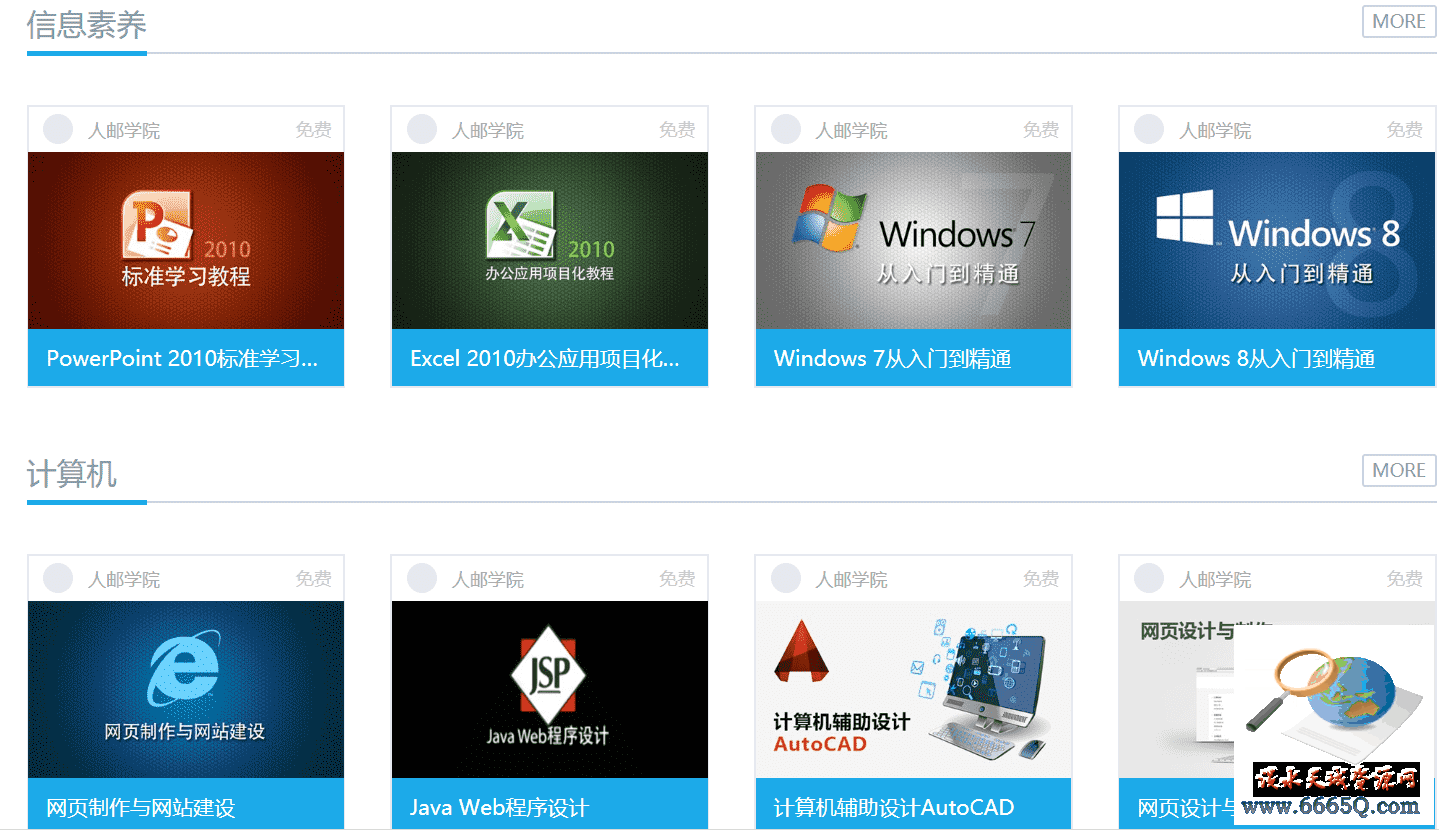
Task: Click the 计算机辅助设计 AutoCAD thumbnail
Action: point(913,689)
